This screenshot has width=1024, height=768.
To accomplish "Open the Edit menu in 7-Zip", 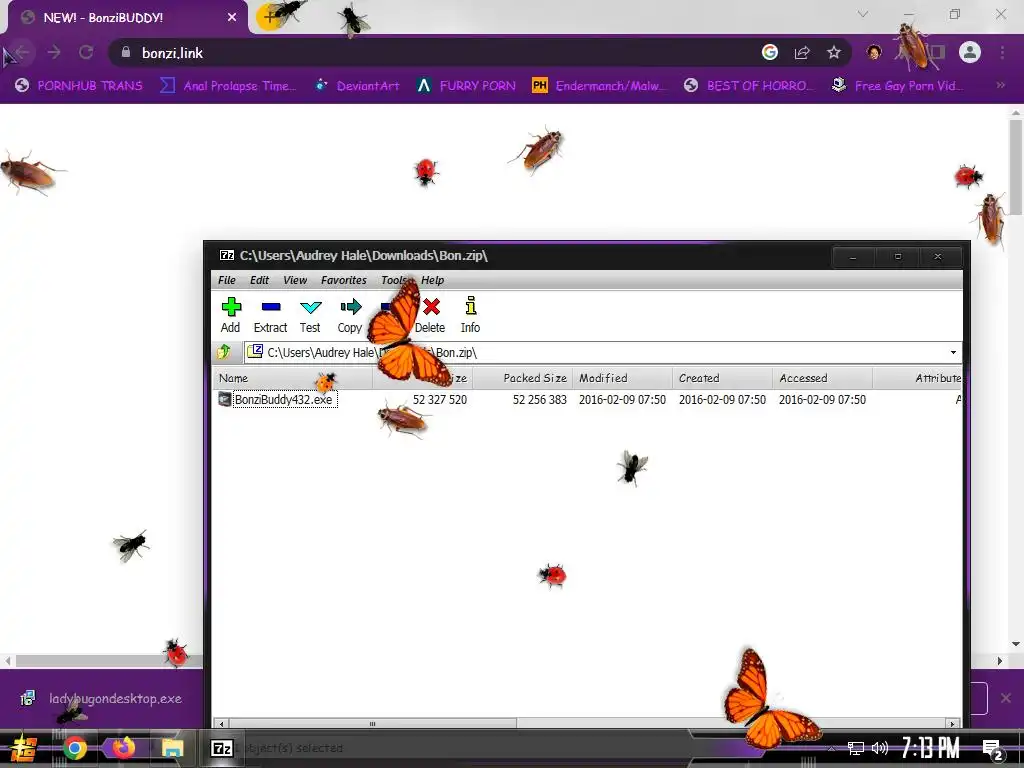I will (259, 280).
